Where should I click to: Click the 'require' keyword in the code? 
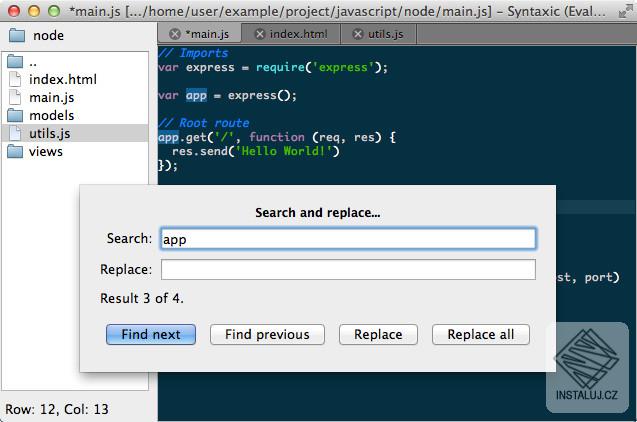280,67
